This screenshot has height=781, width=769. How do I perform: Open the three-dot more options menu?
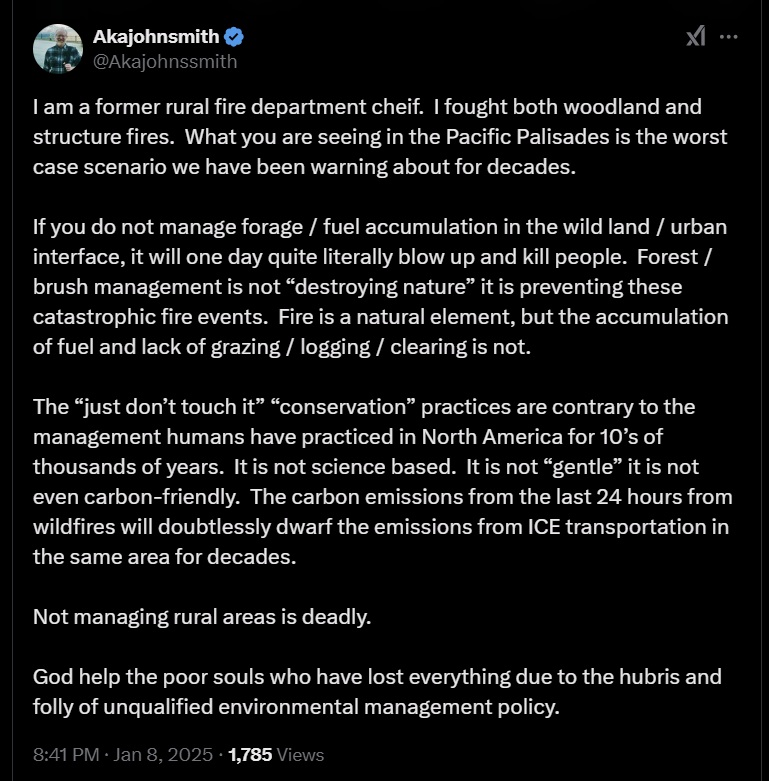click(x=729, y=37)
